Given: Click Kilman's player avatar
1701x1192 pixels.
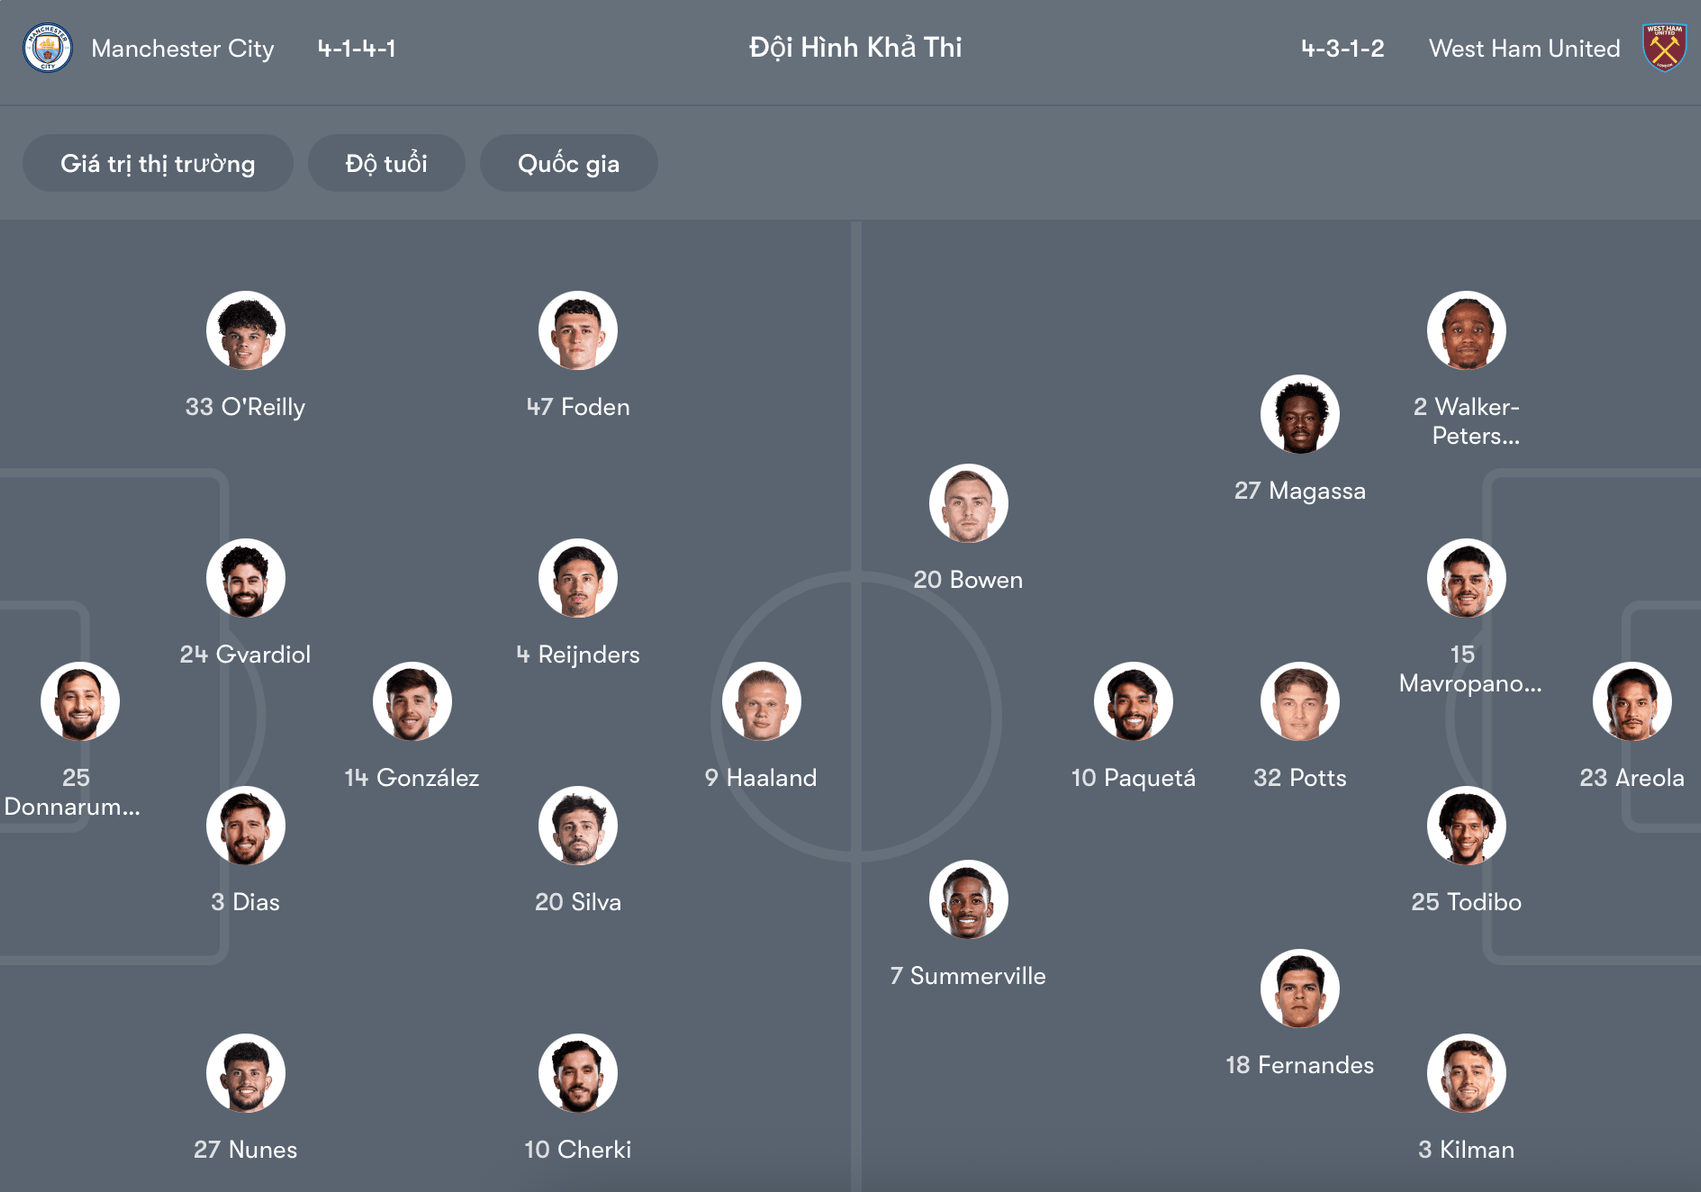Looking at the screenshot, I should pyautogui.click(x=1466, y=1073).
